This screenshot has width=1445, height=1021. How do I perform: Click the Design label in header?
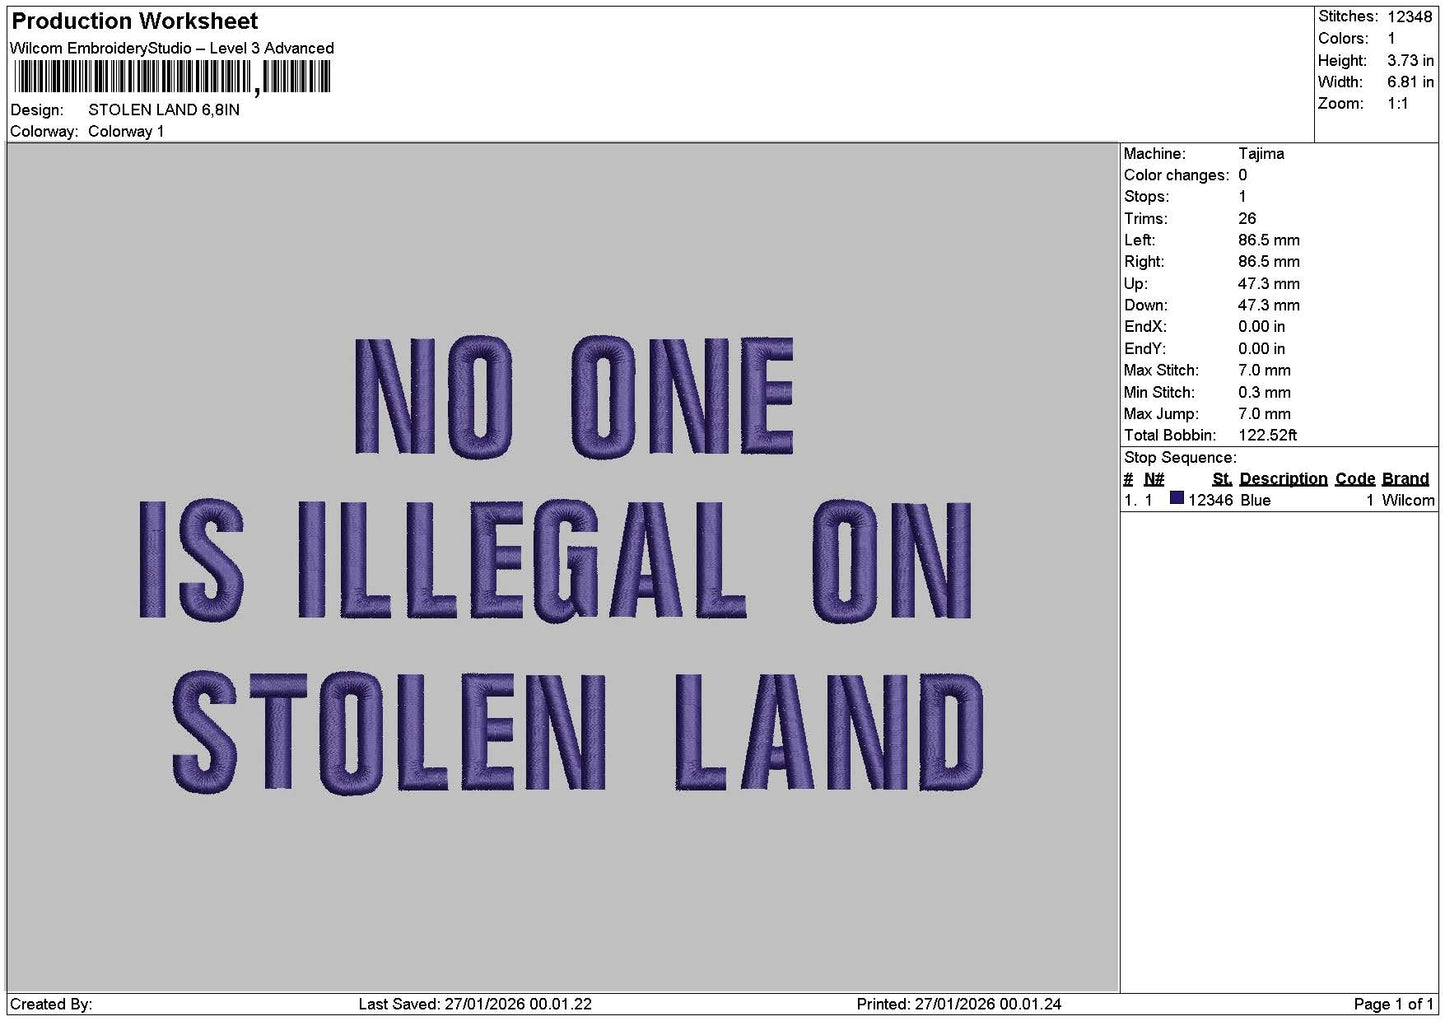tap(37, 110)
